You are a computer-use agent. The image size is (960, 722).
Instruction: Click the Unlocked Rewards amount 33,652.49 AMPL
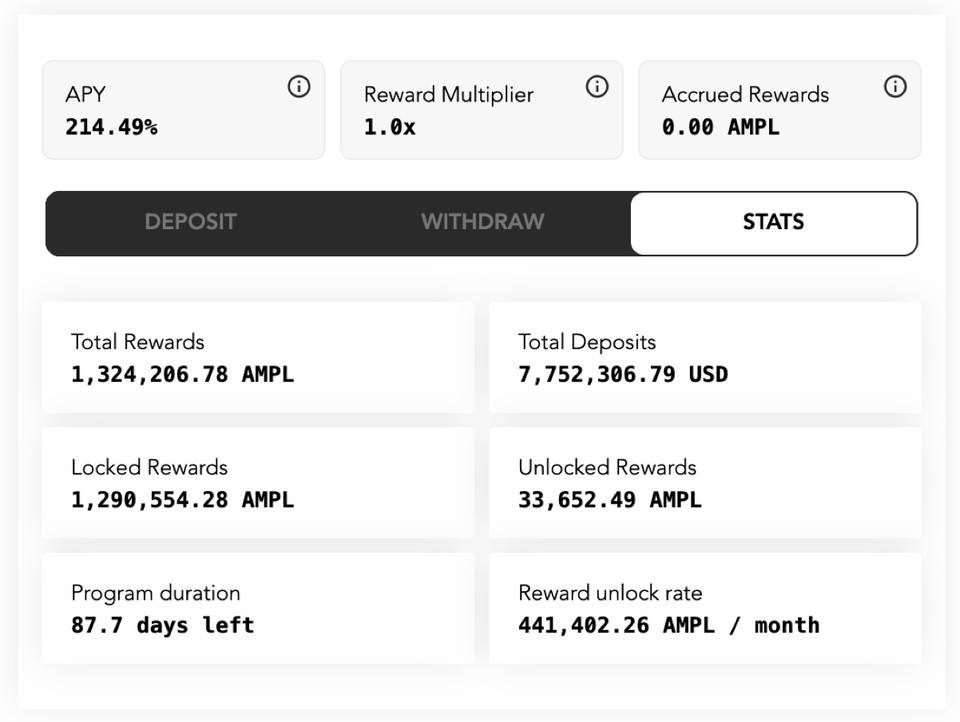609,499
